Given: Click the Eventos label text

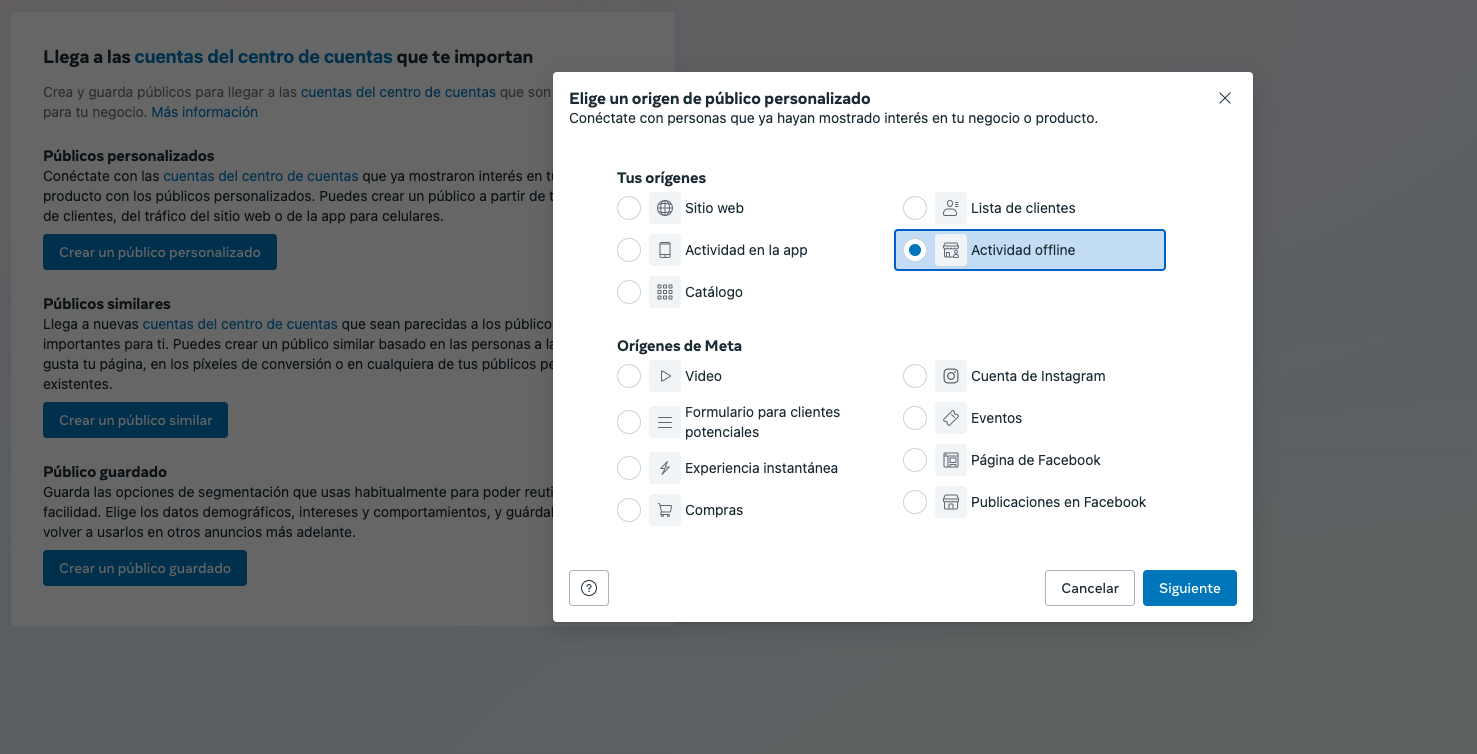Looking at the screenshot, I should tap(996, 418).
